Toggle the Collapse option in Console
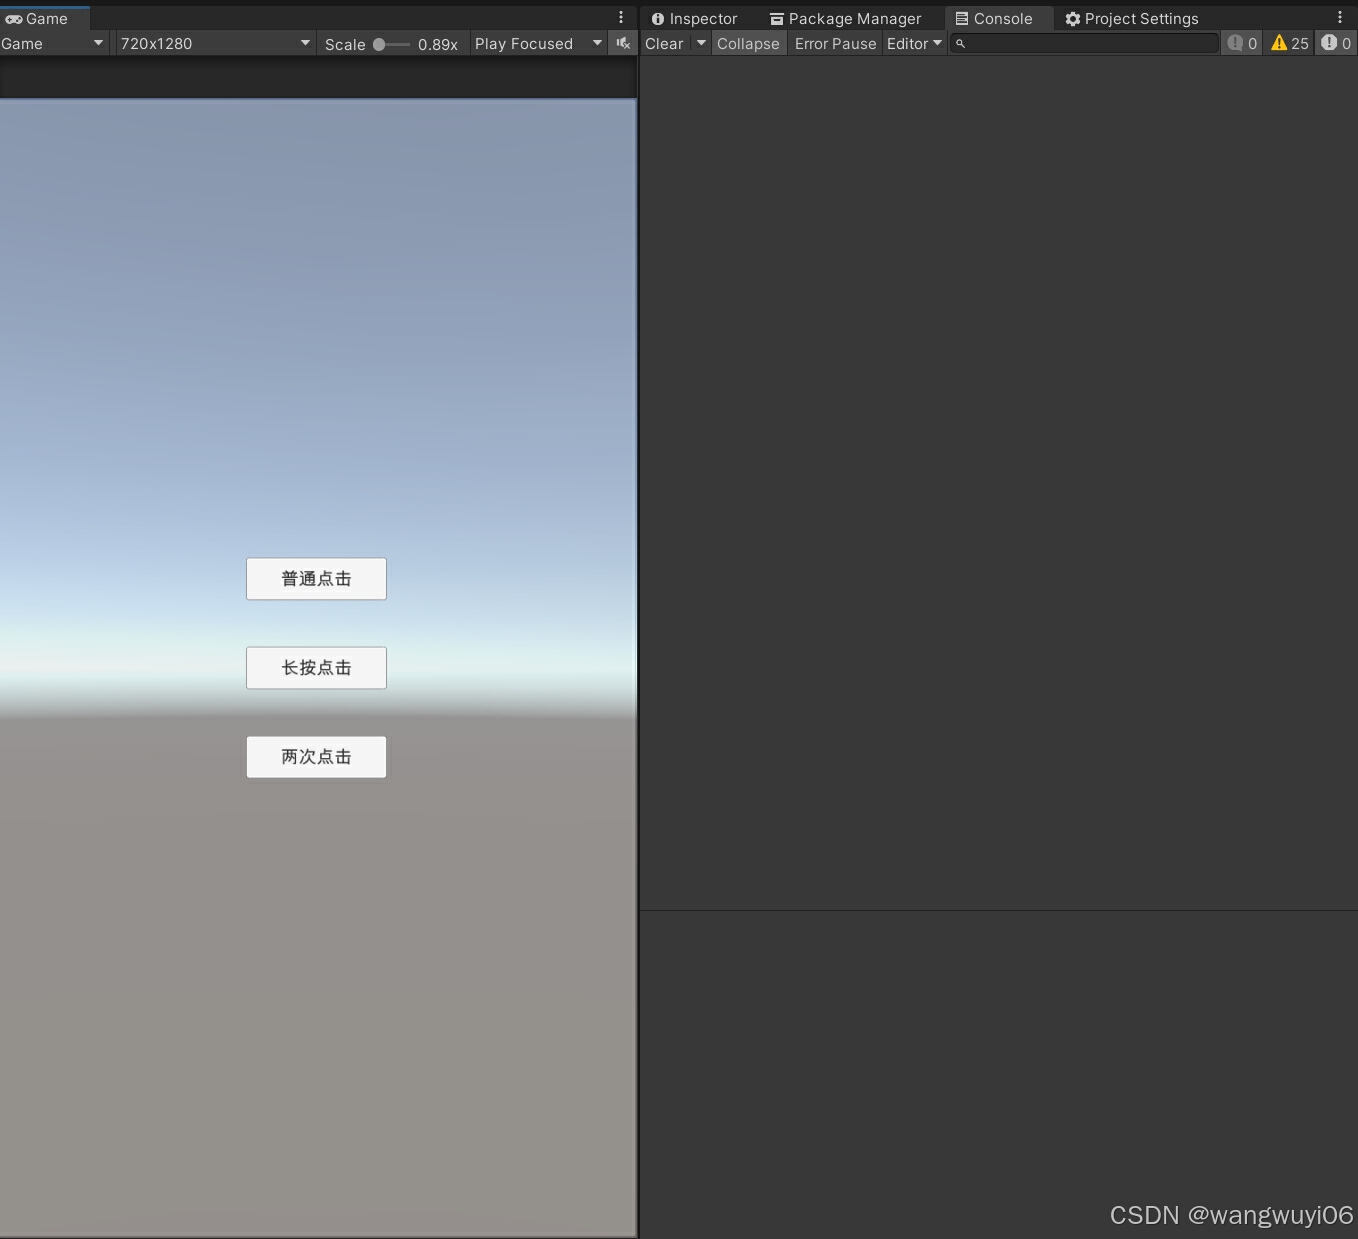Screen dimensions: 1358x1239 [x=748, y=43]
